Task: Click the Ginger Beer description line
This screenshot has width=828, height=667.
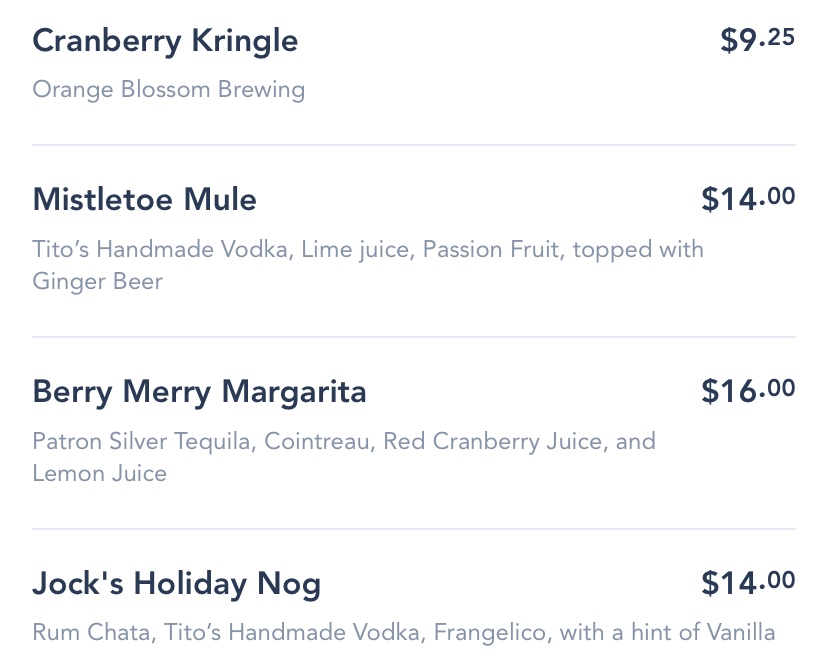Action: point(98,281)
